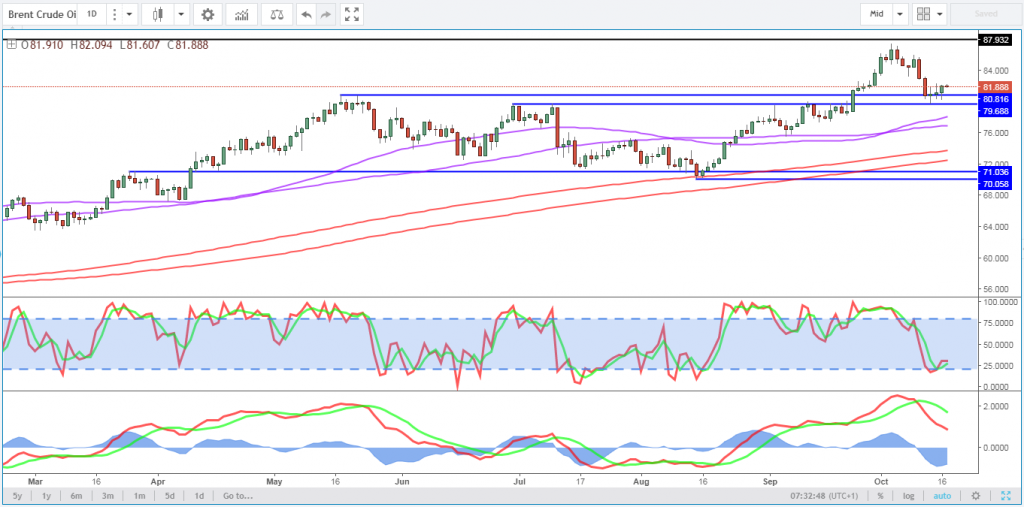Toggle the log scale
This screenshot has width=1024, height=507.
(x=908, y=496)
